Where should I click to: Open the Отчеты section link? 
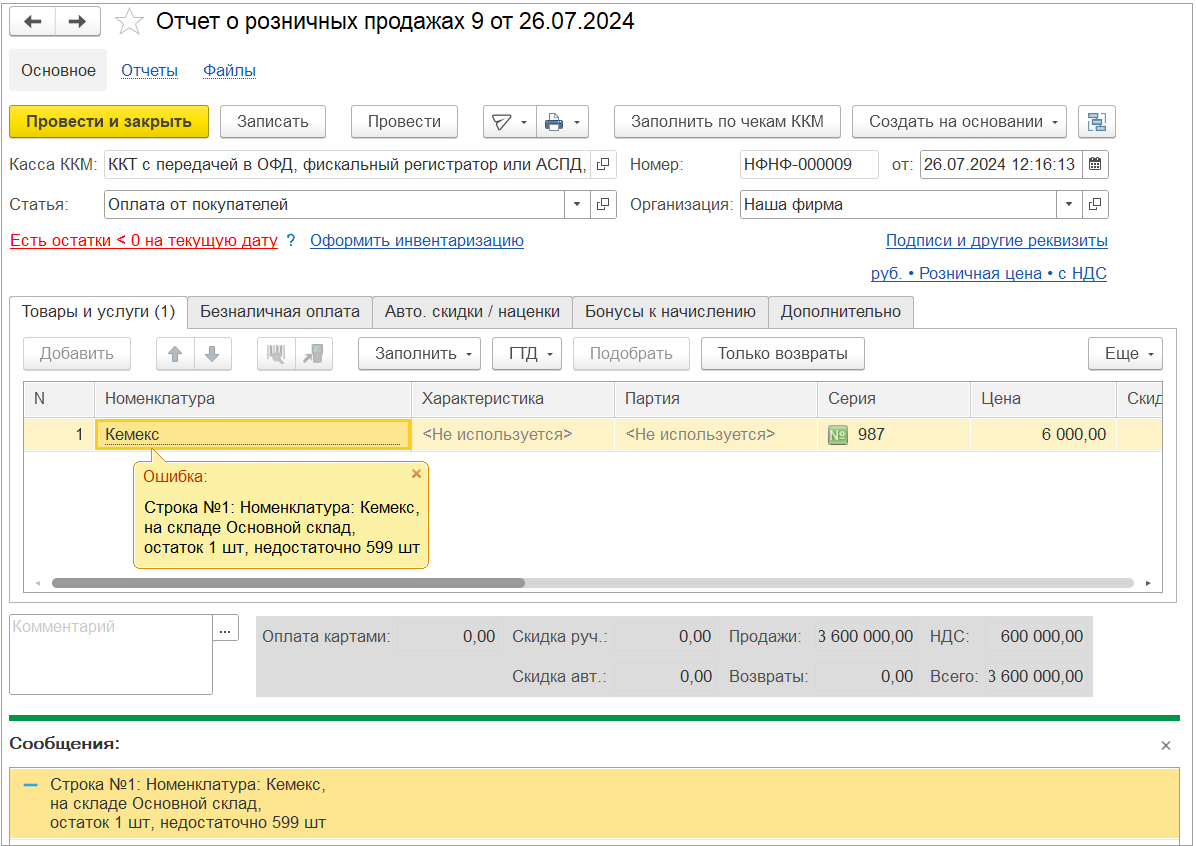[x=150, y=70]
